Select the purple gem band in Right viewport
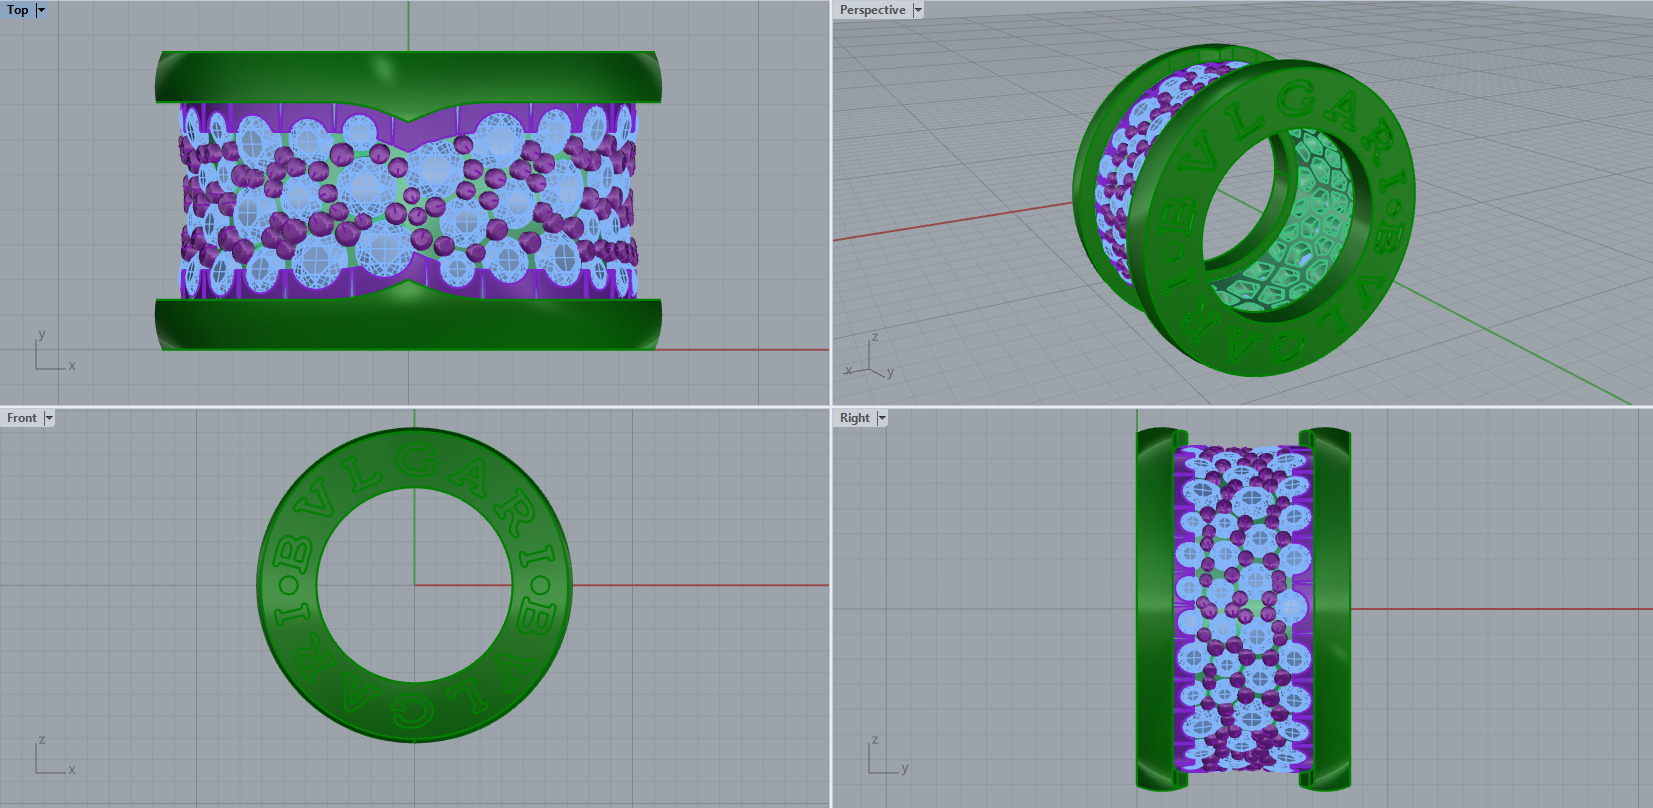Viewport: 1653px width, 808px height. tap(1243, 609)
